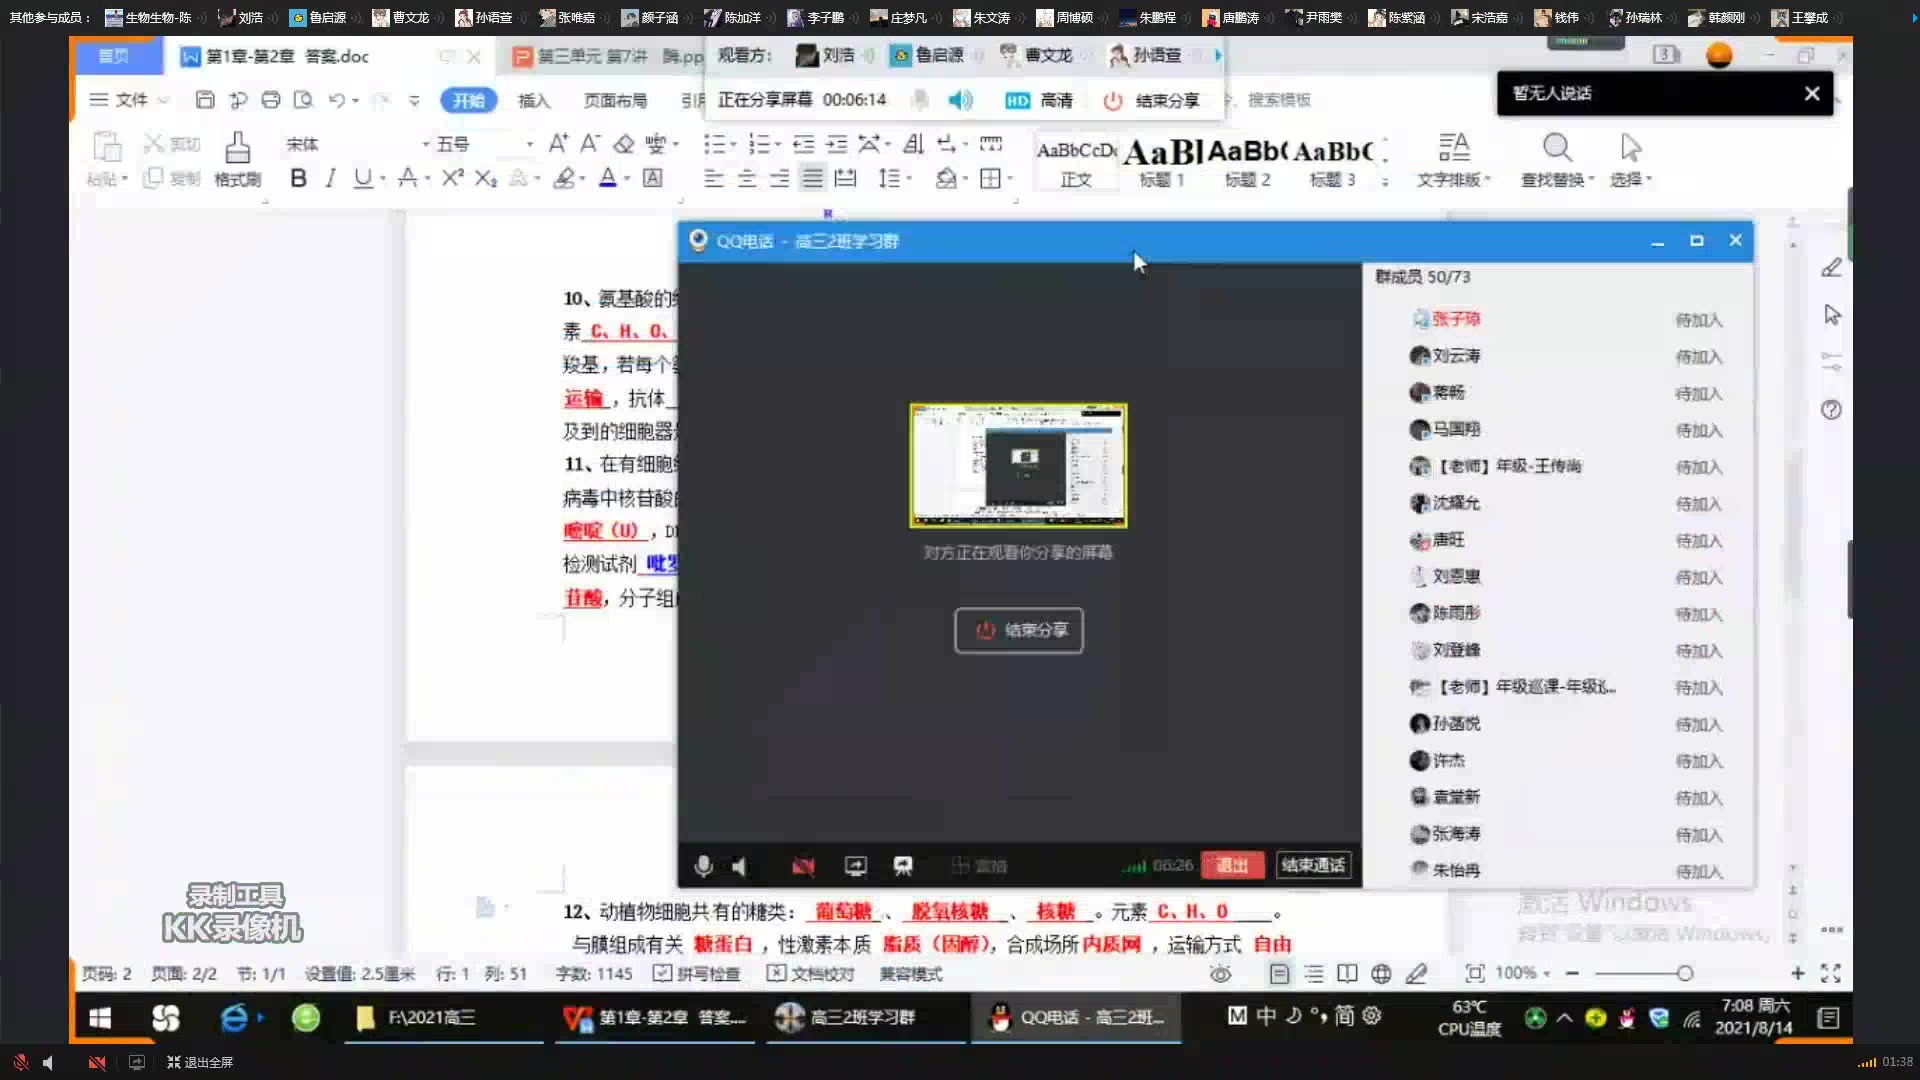
Task: Toggle Italic formatting
Action: (x=330, y=178)
